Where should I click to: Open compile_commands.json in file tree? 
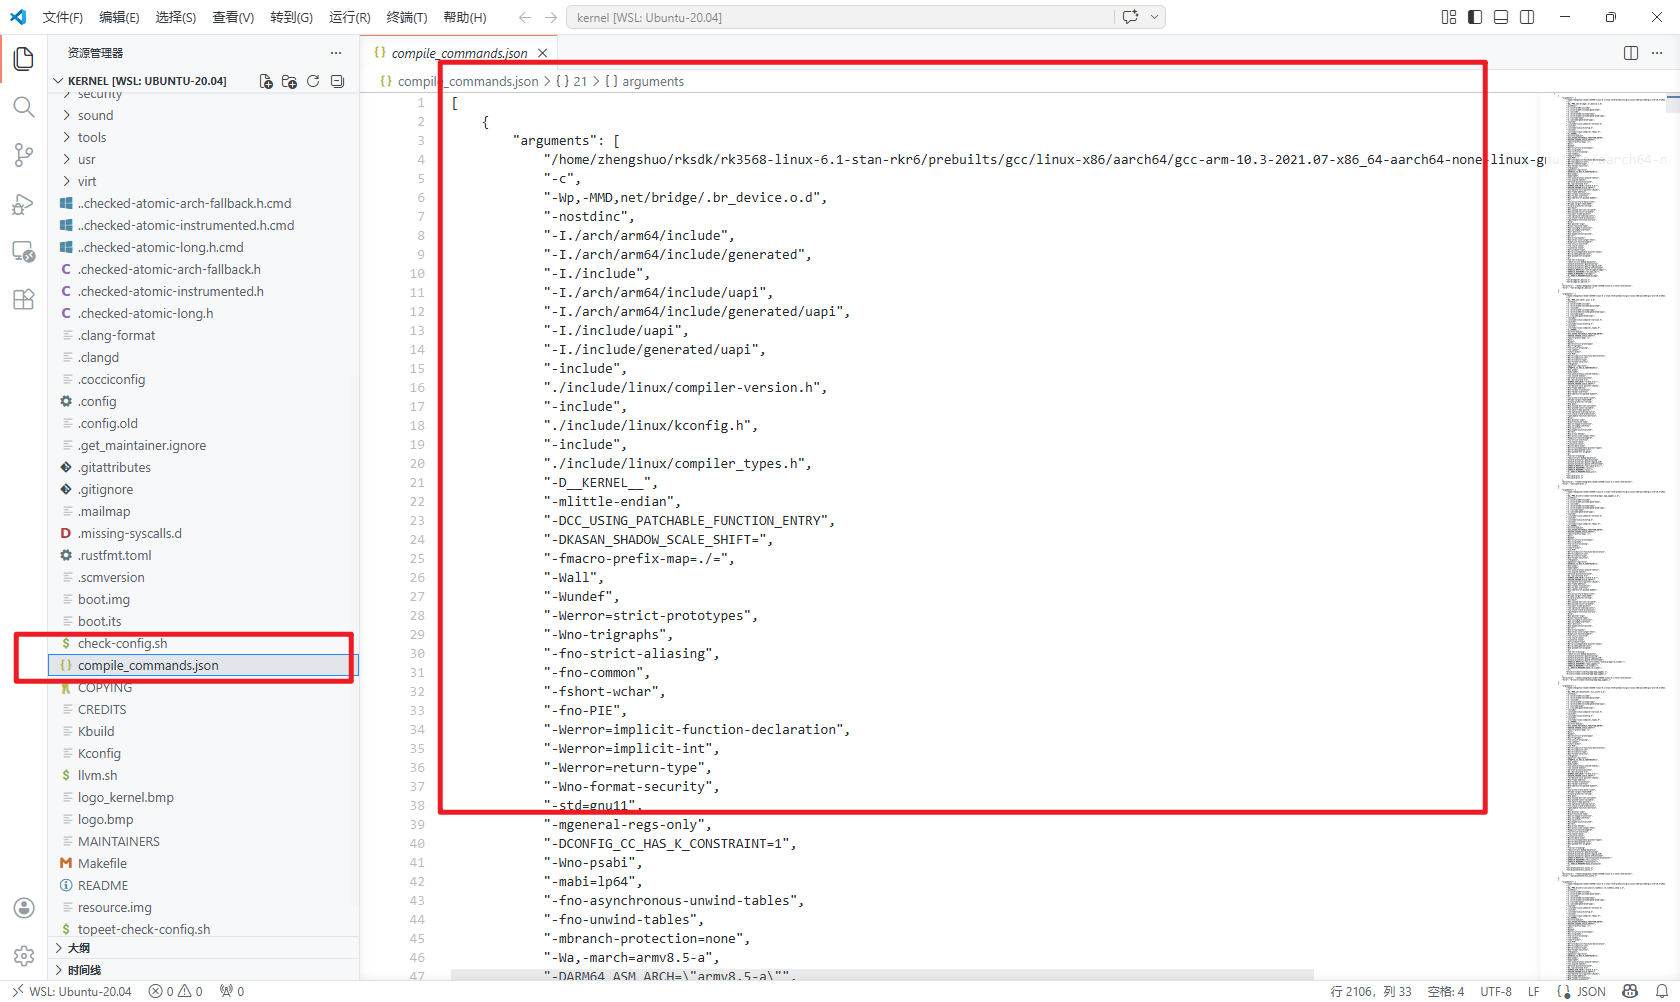coord(204,665)
